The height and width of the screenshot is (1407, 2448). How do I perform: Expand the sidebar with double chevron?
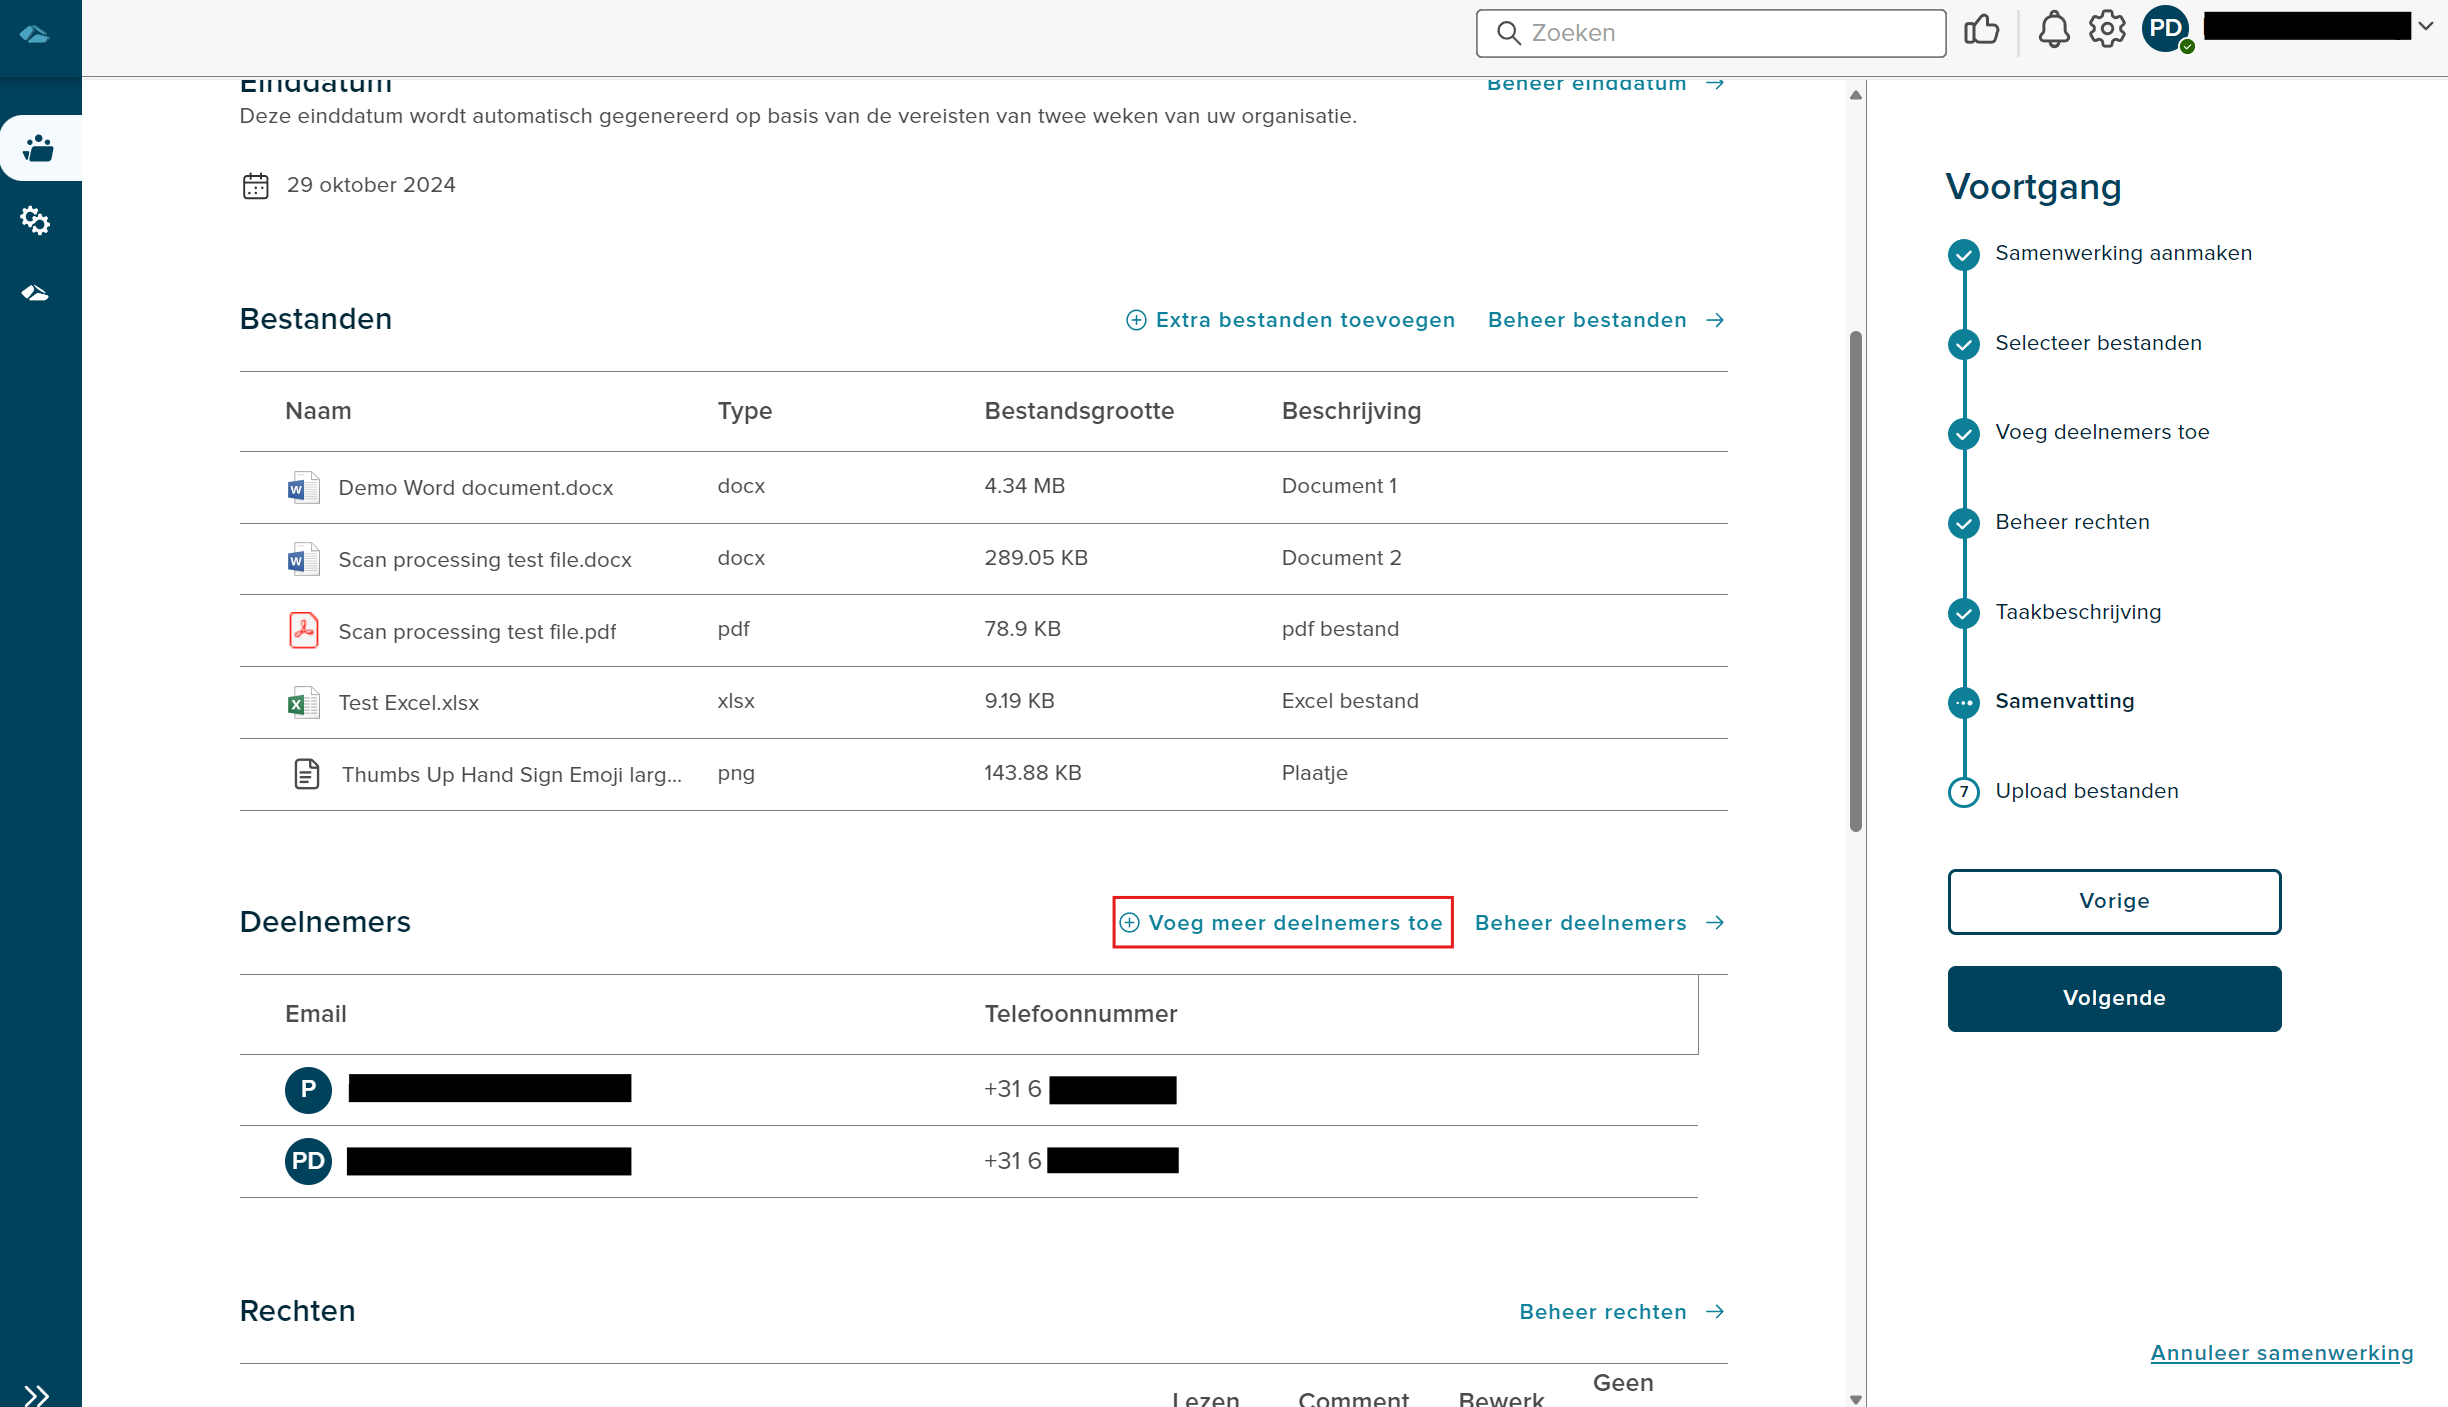coord(37,1395)
